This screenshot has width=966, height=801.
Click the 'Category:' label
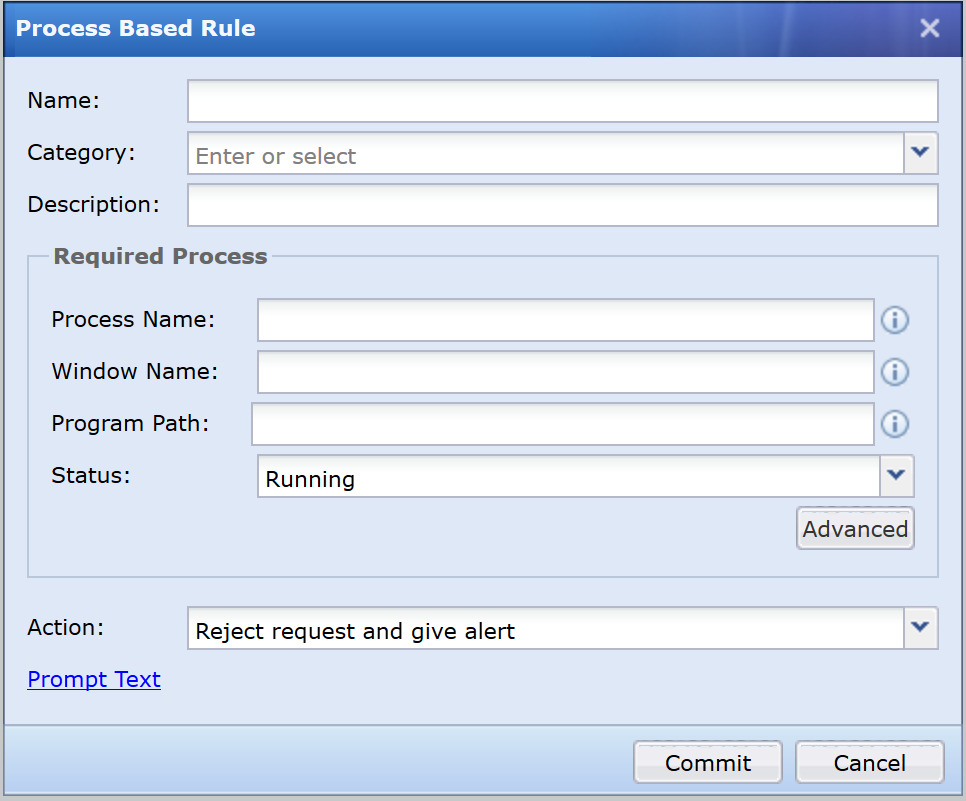point(81,152)
